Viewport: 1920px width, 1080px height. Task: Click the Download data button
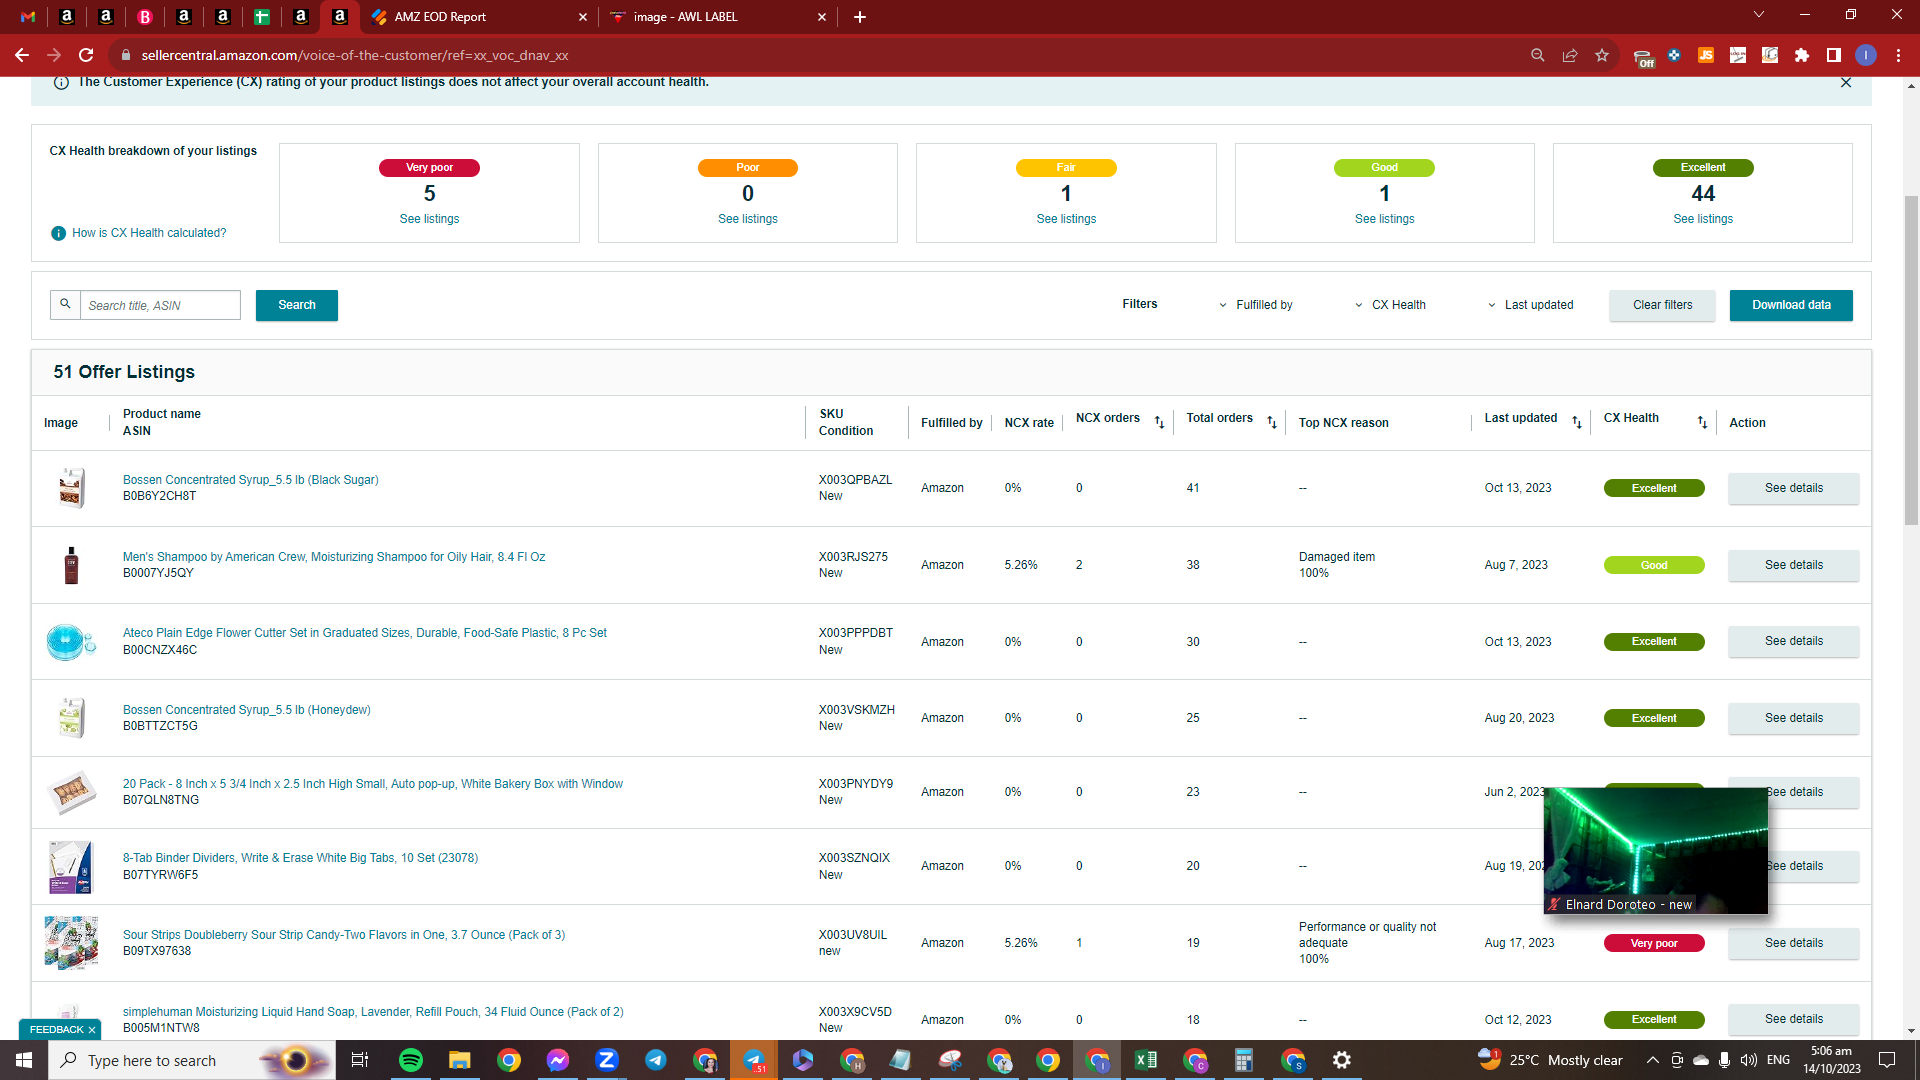[1791, 305]
